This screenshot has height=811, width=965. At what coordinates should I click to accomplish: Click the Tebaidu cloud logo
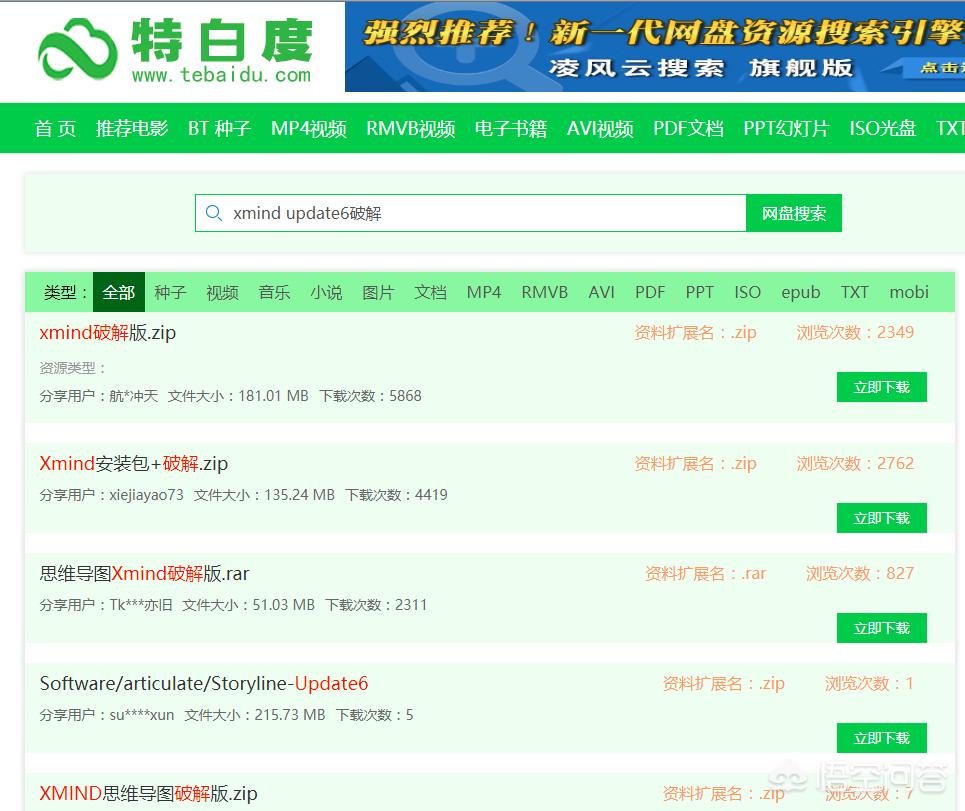point(78,49)
